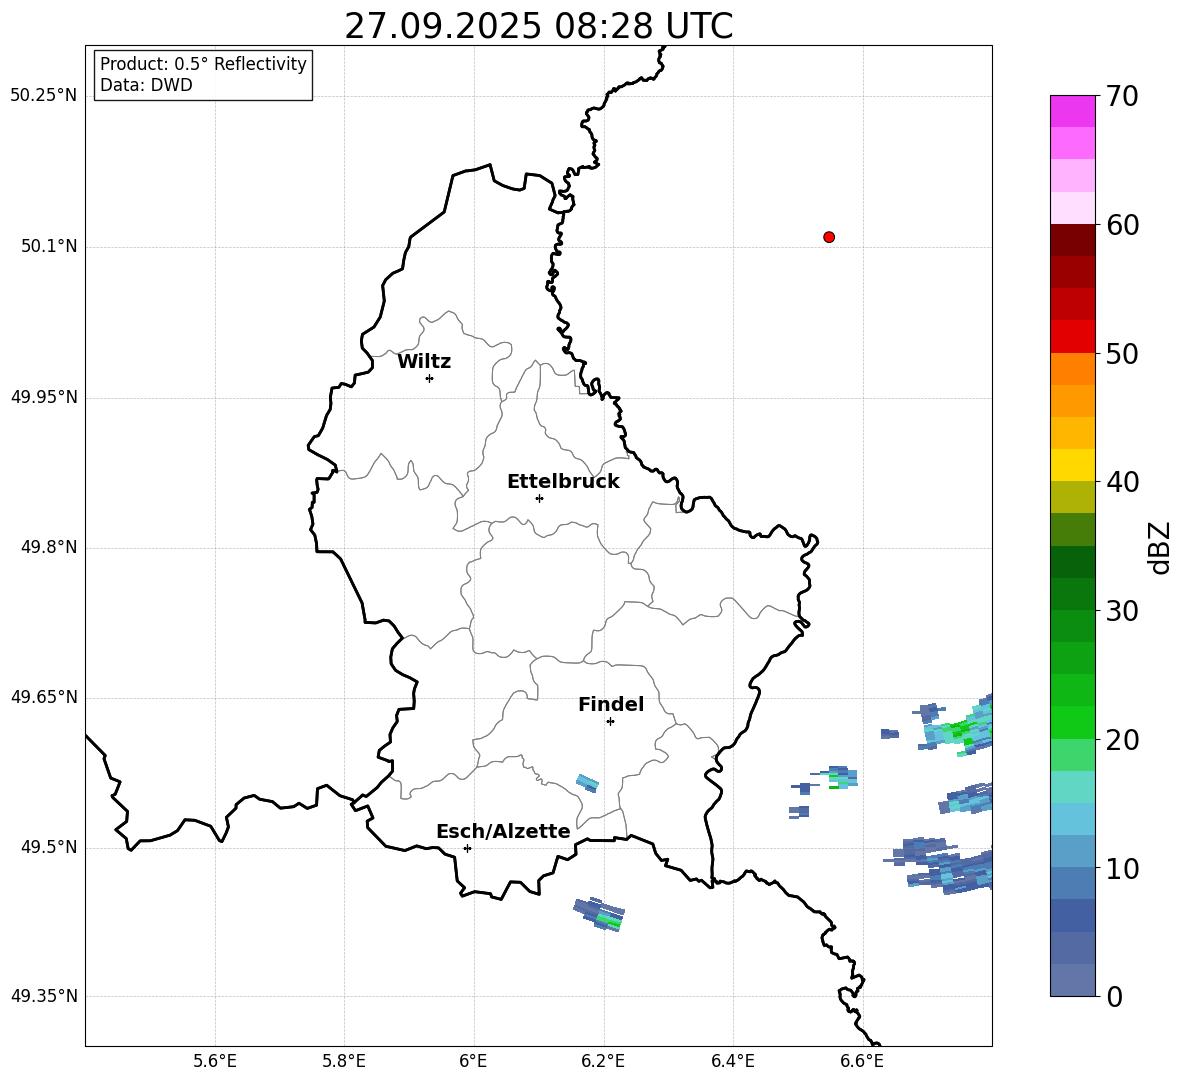1184x1081 pixels.
Task: Click the 20 colorbar tick value
Action: [1122, 740]
